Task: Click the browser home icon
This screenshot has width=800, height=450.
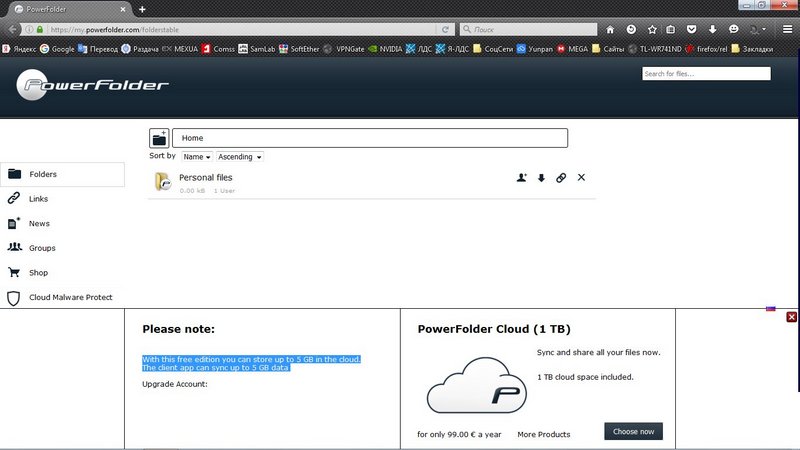Action: coord(610,30)
